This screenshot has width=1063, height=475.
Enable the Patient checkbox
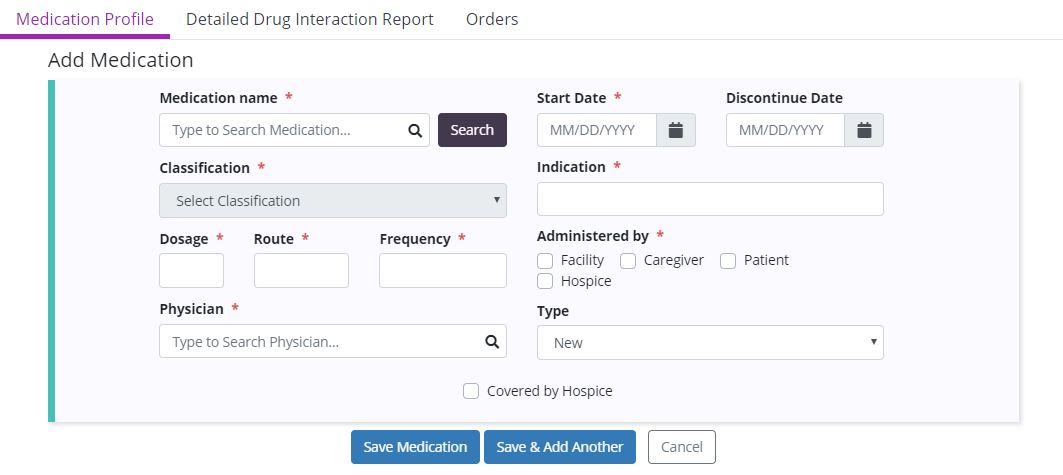728,261
